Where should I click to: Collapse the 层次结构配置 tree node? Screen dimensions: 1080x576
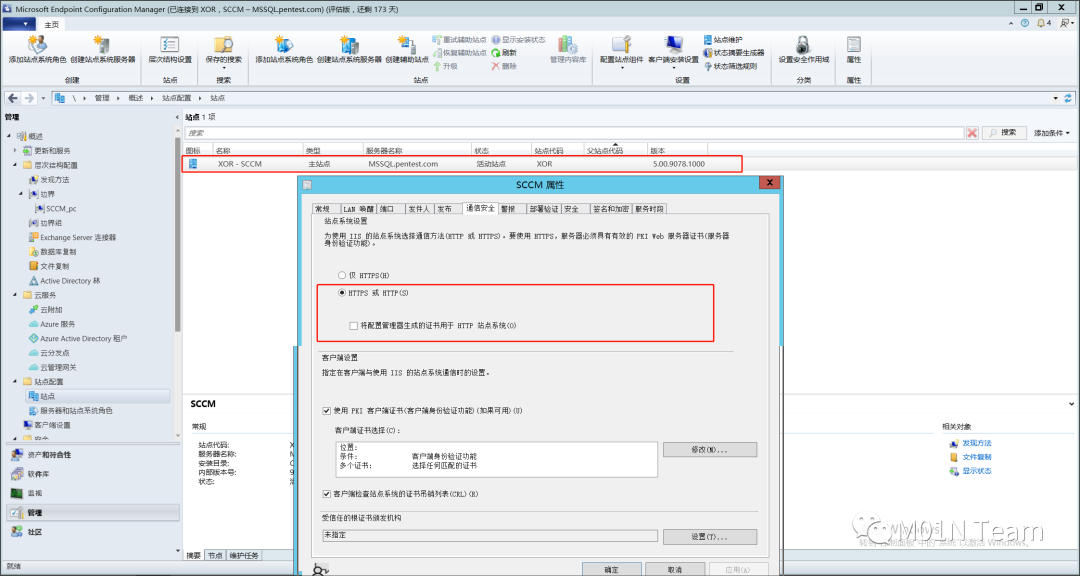(x=15, y=165)
